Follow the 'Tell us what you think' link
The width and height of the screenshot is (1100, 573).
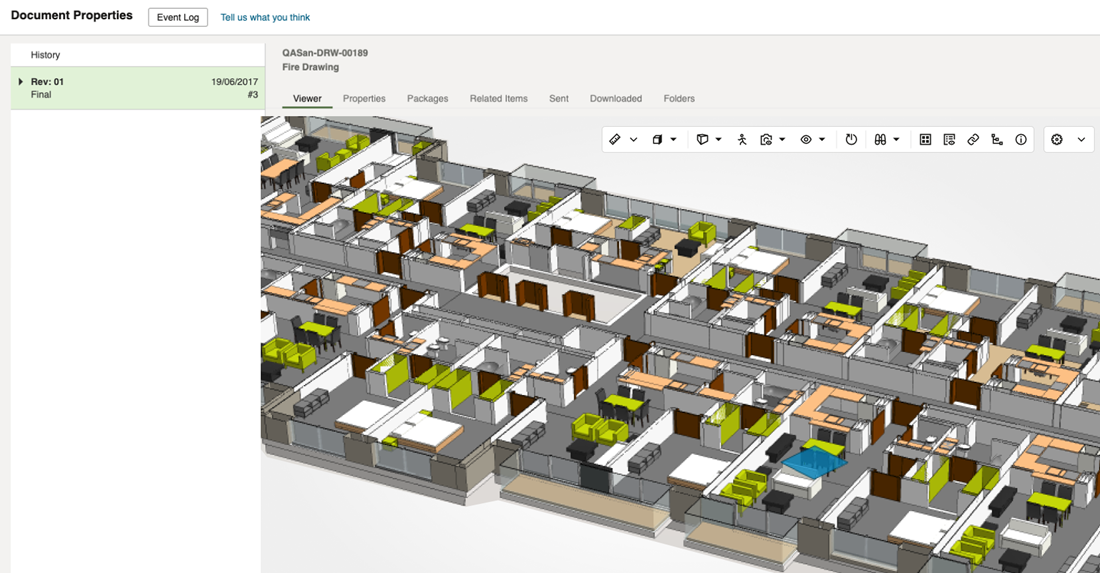coord(265,17)
